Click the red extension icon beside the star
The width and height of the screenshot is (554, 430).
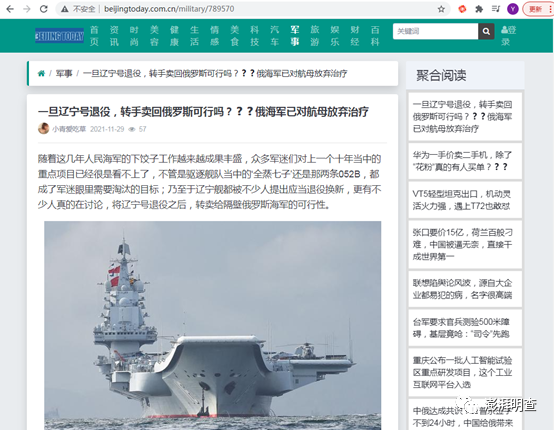pos(462,9)
